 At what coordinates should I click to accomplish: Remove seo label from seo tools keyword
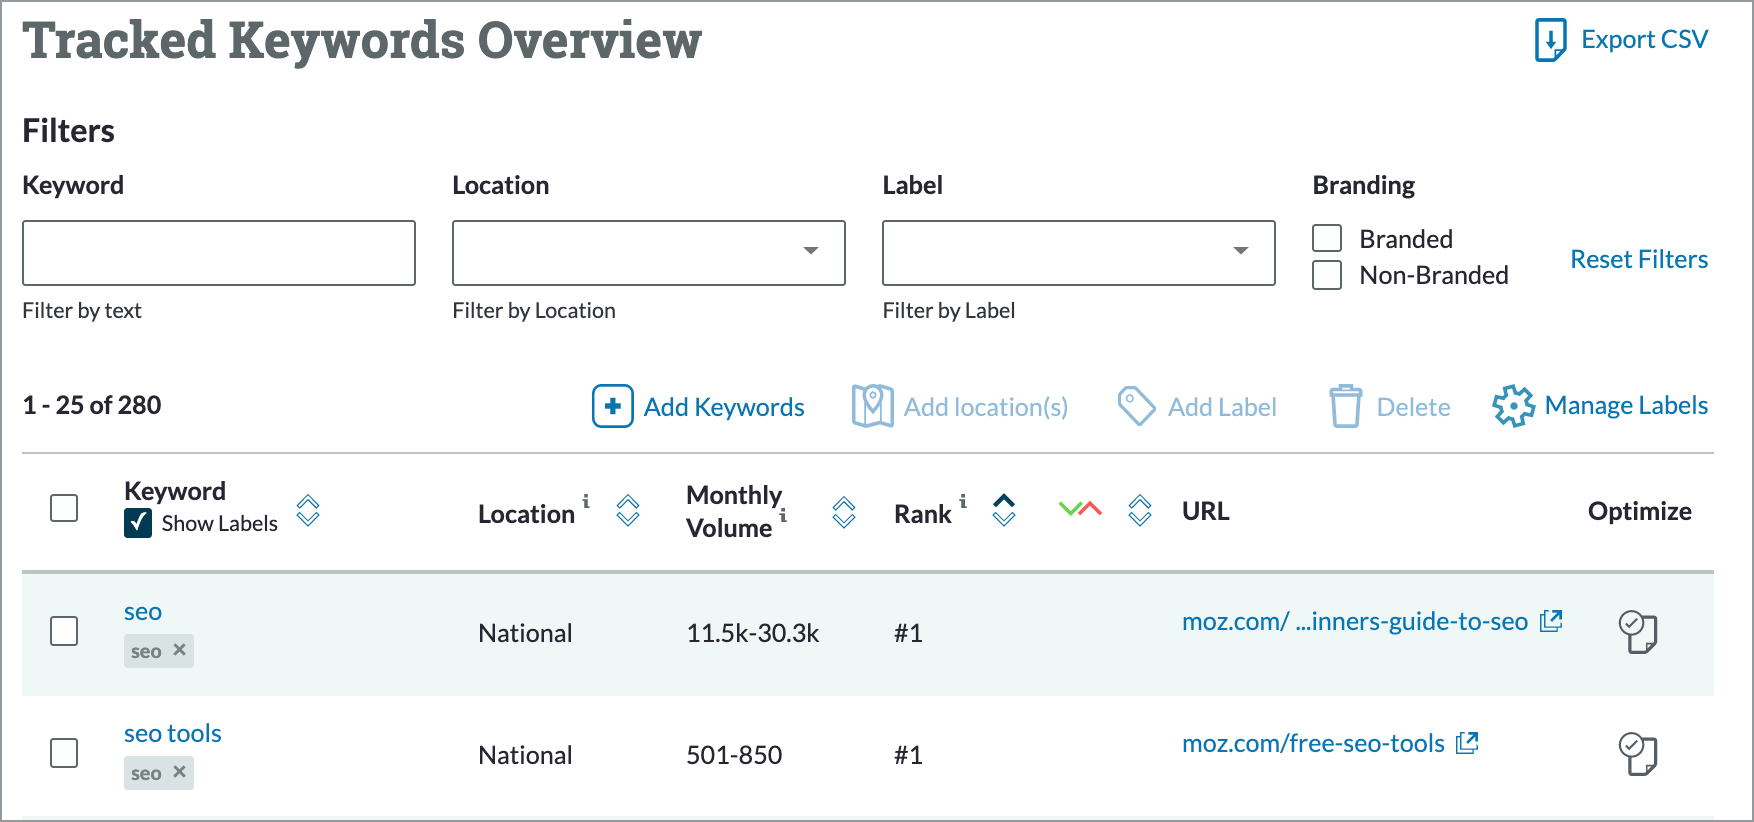coord(180,772)
